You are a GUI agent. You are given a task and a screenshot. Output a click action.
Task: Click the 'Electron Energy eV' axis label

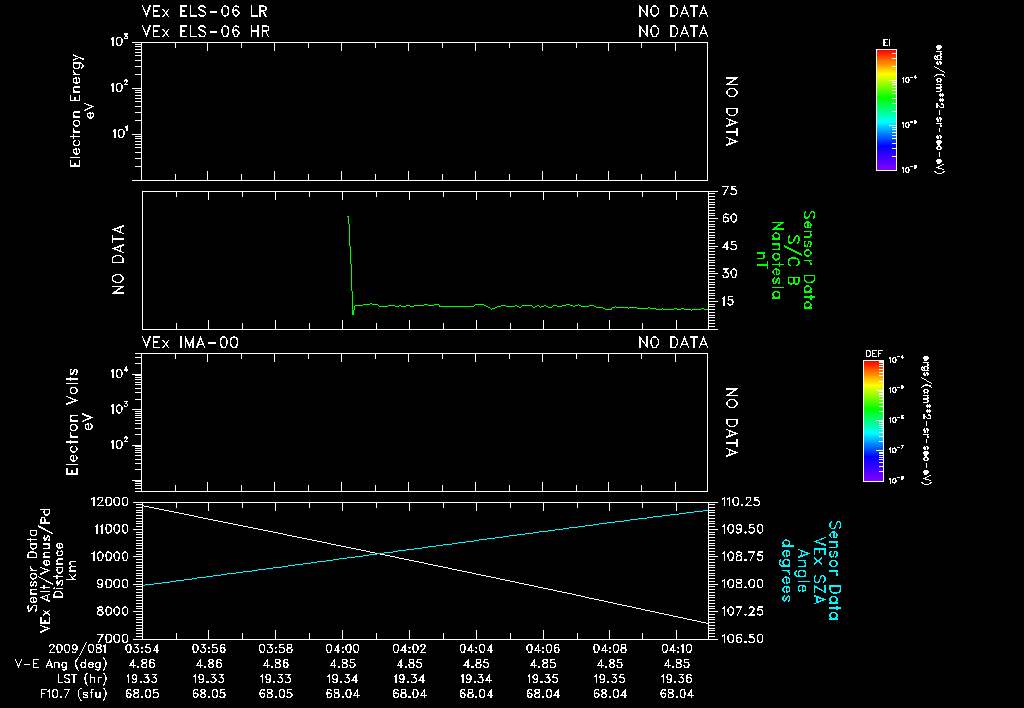(82, 111)
